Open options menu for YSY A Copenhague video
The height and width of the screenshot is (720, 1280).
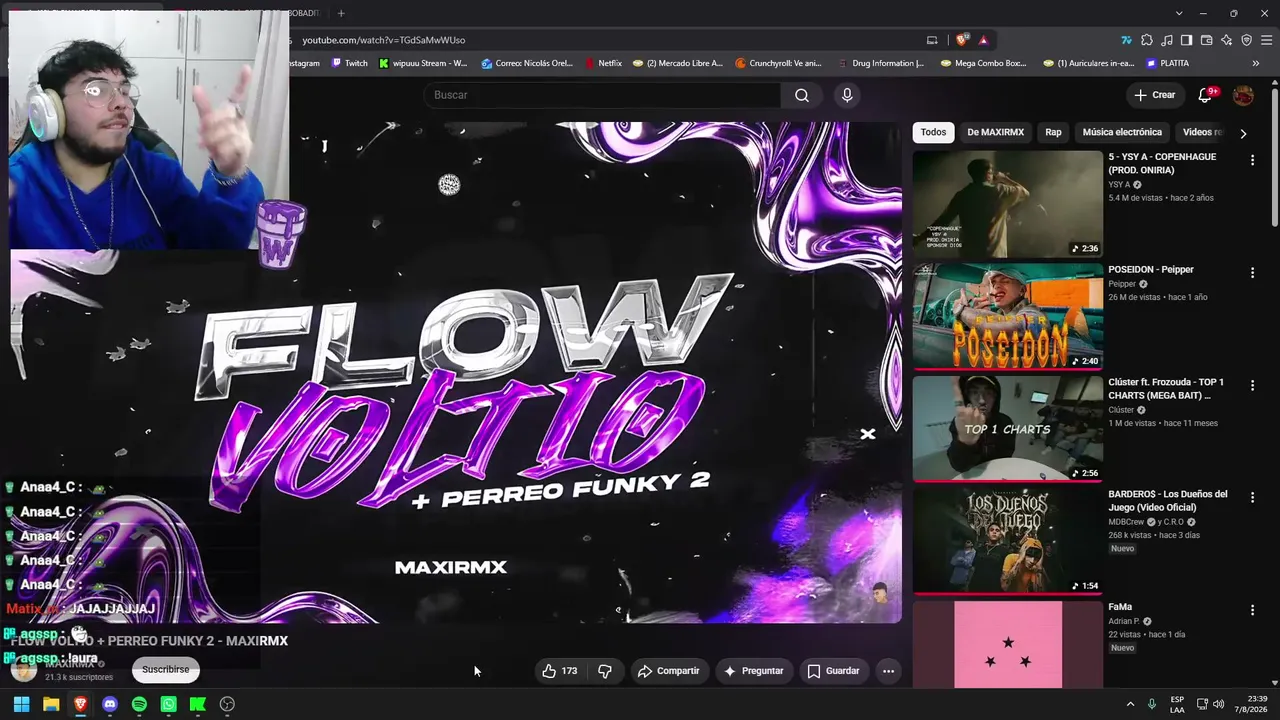1252,160
